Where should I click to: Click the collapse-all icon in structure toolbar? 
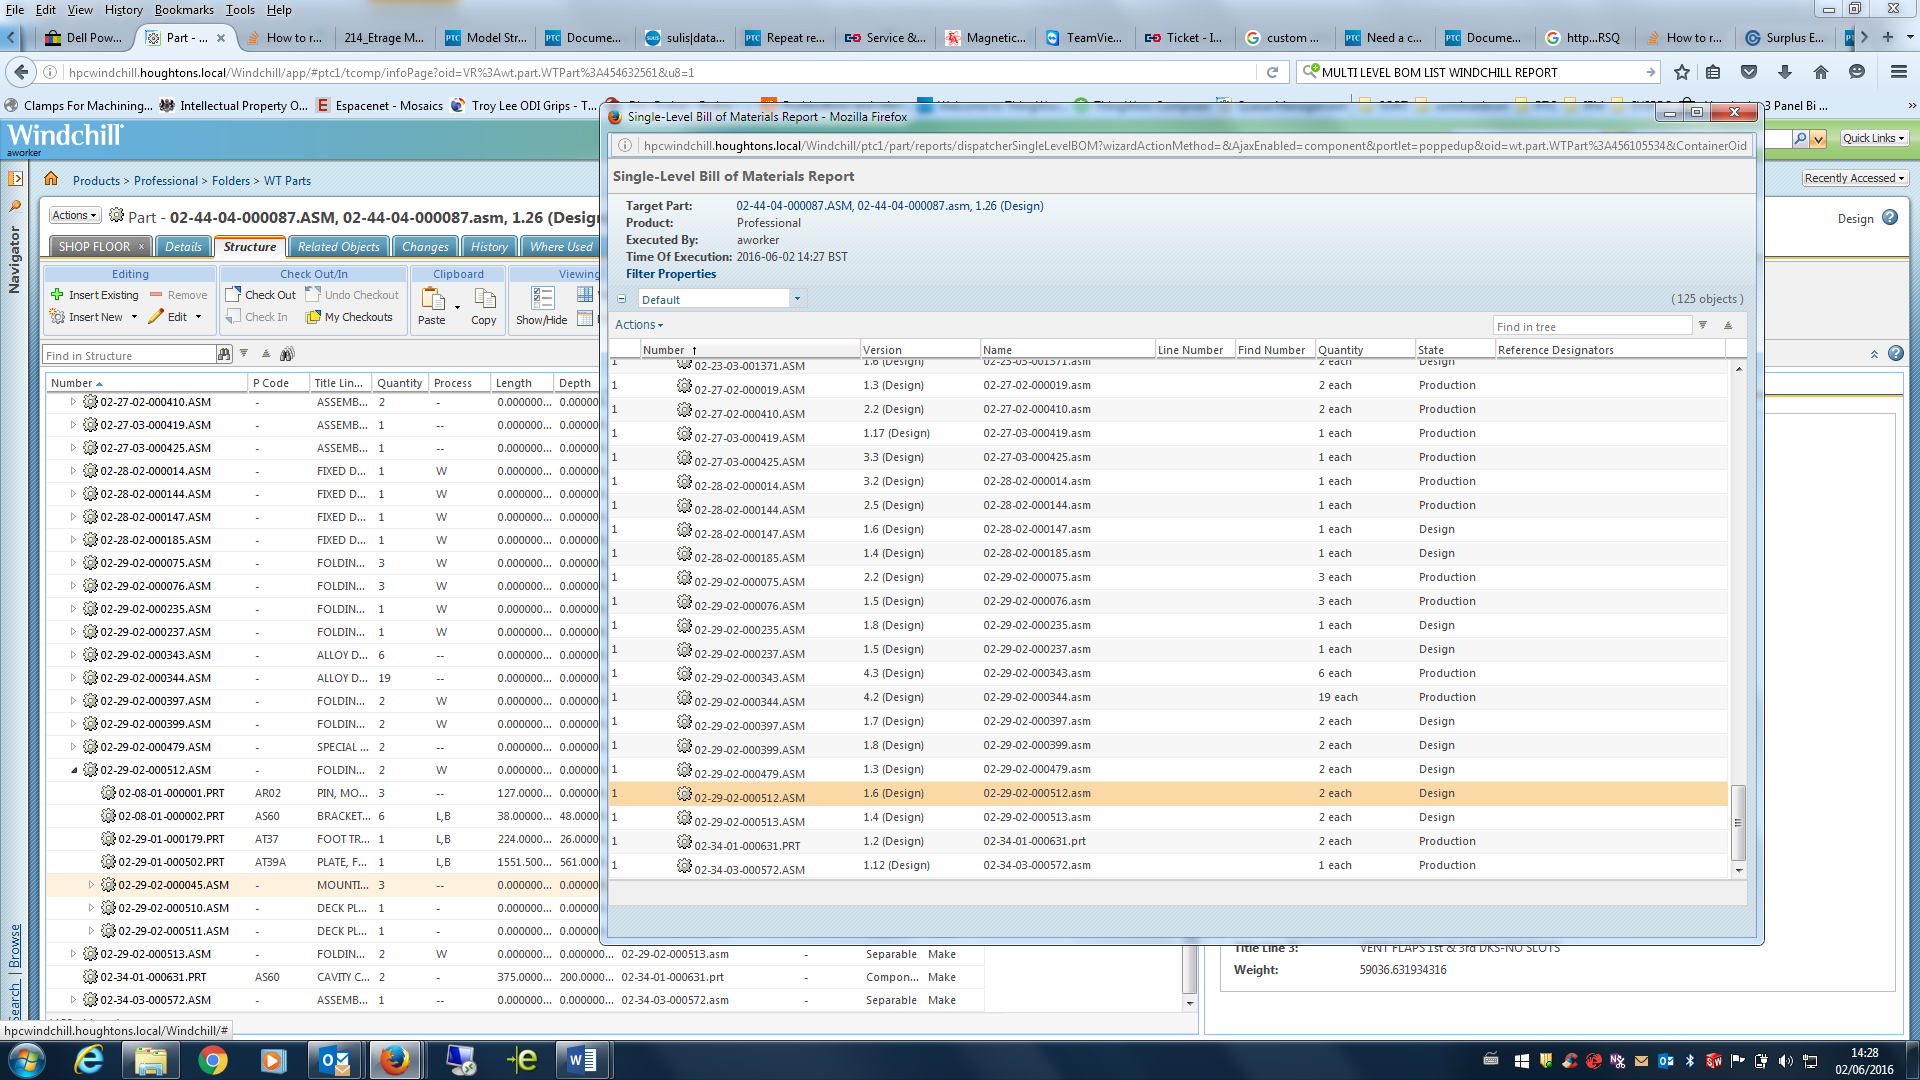pos(266,353)
